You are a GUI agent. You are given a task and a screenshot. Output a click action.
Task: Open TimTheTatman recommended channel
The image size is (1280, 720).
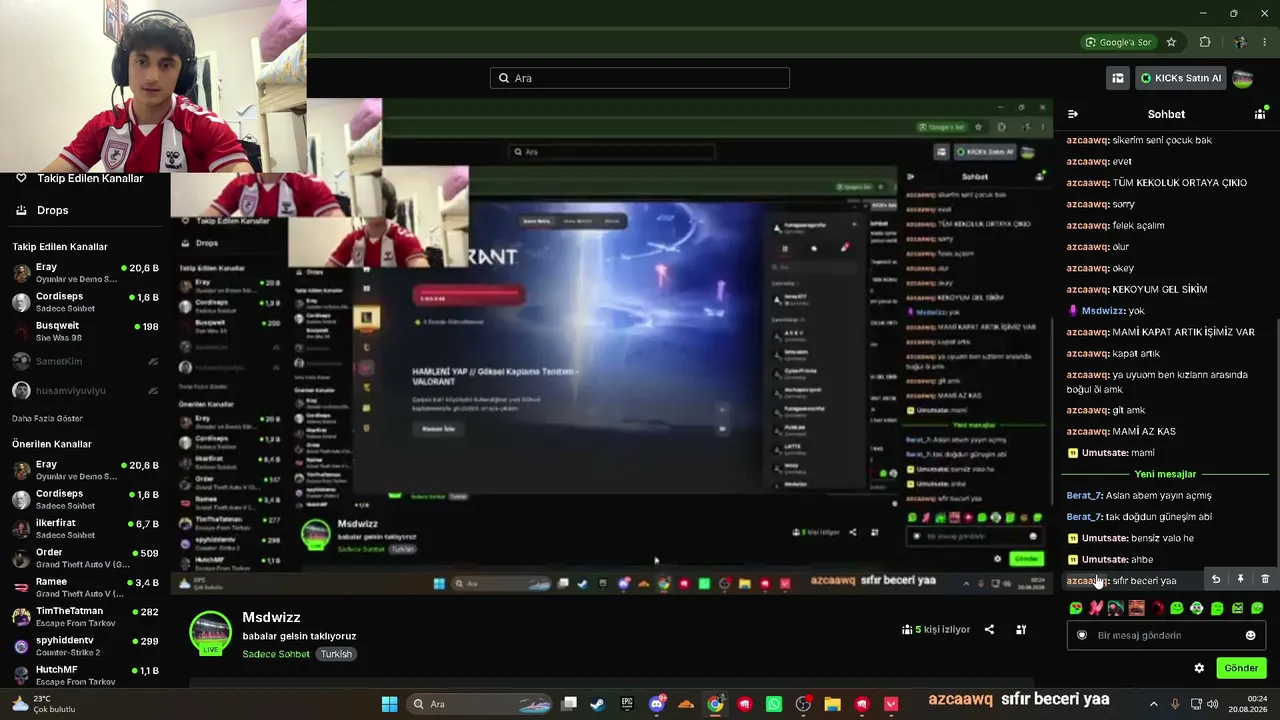click(x=85, y=616)
